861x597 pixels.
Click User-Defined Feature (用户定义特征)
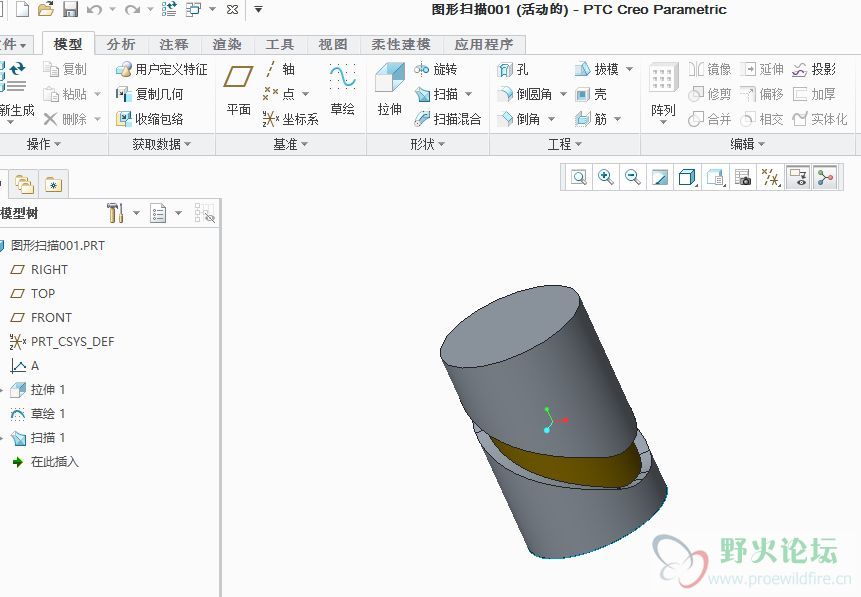(x=162, y=69)
